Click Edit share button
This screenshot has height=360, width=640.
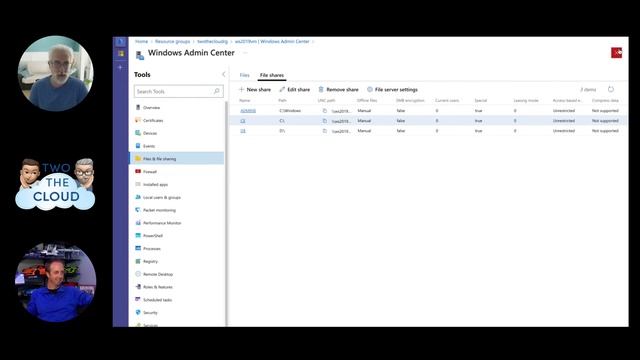295,89
